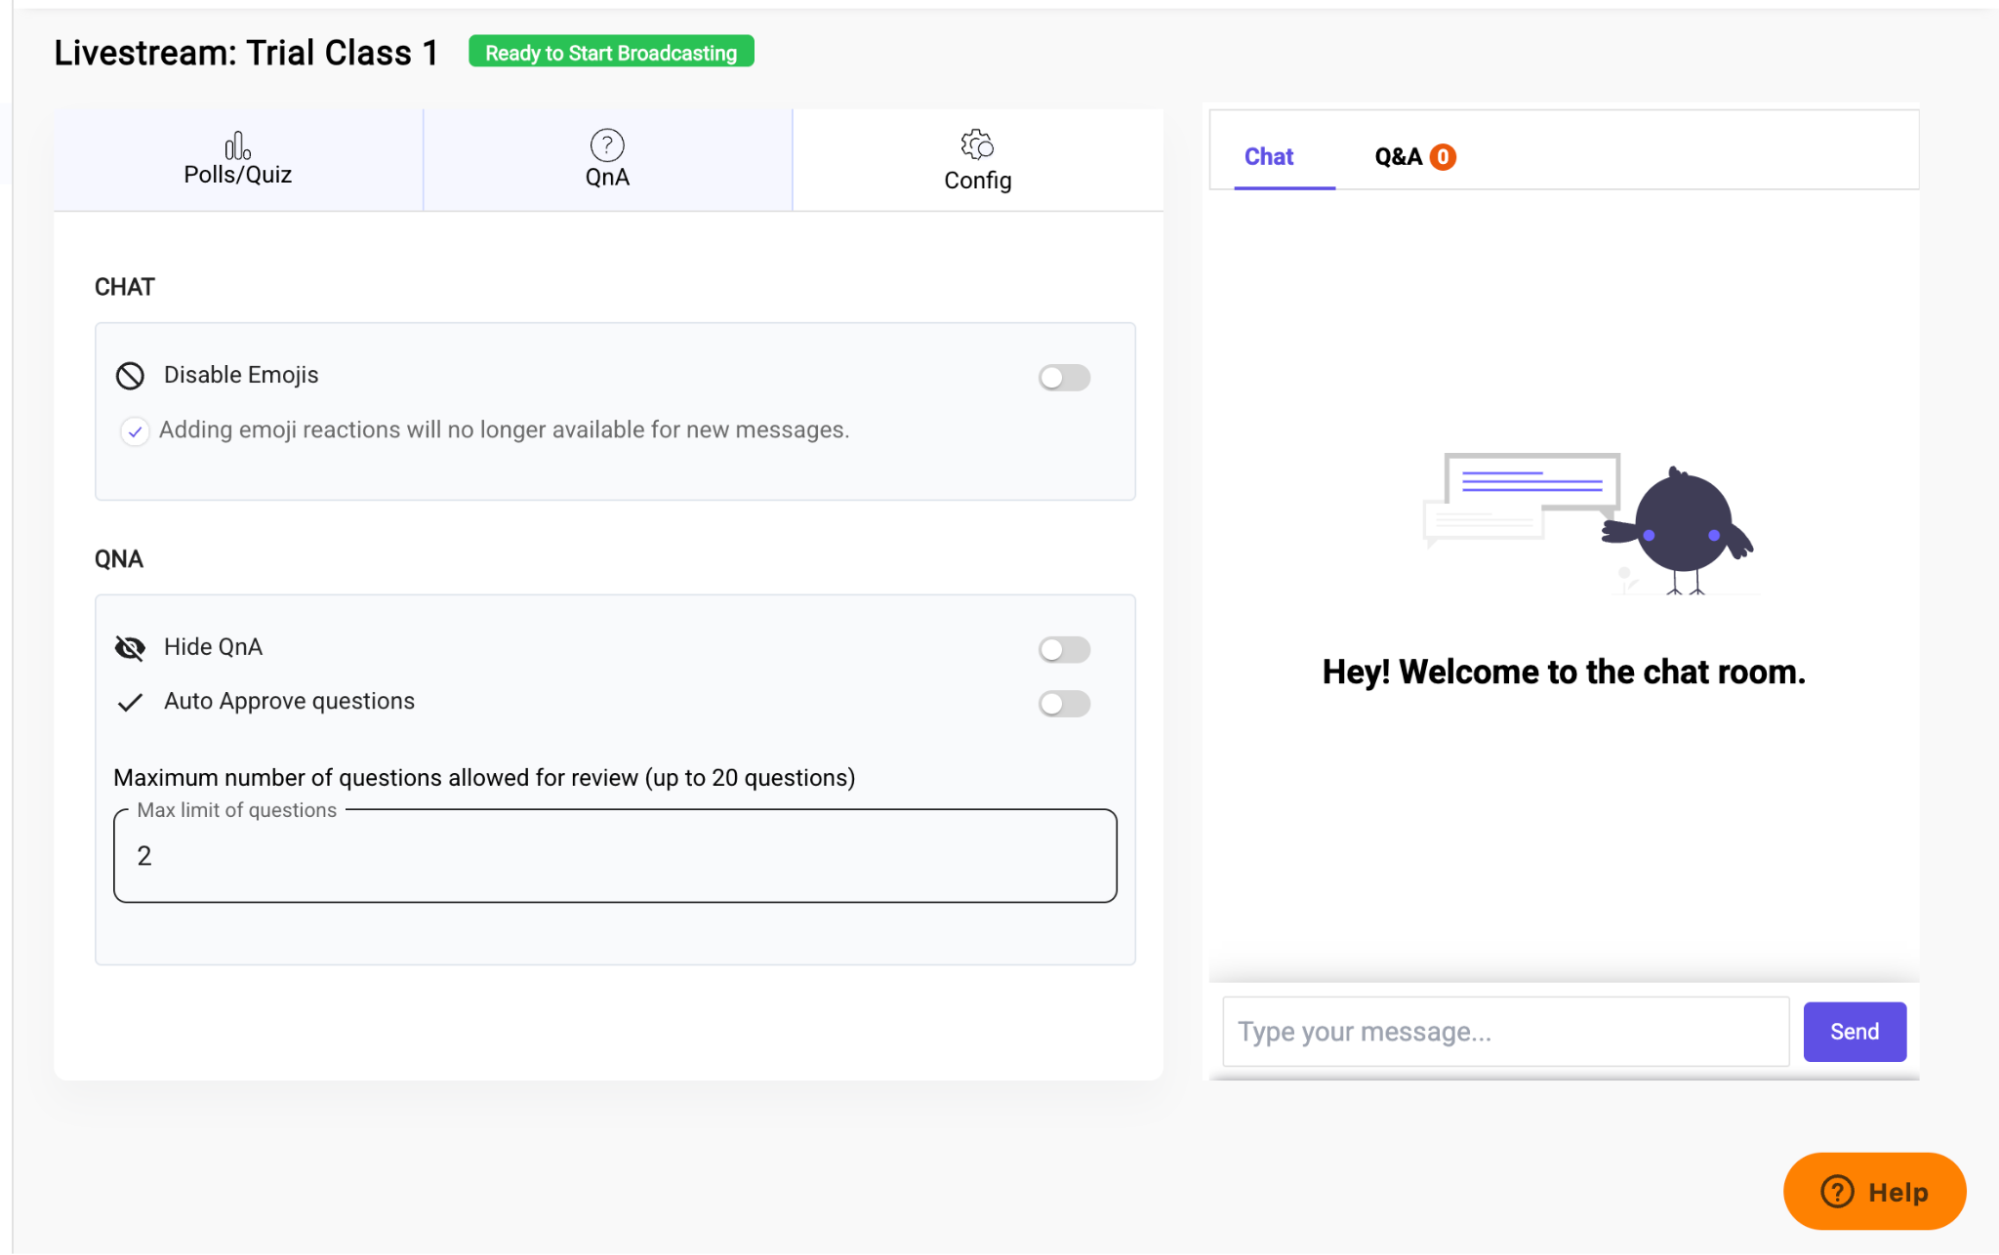Switch to the Chat tab
The image size is (1999, 1255).
pos(1268,157)
